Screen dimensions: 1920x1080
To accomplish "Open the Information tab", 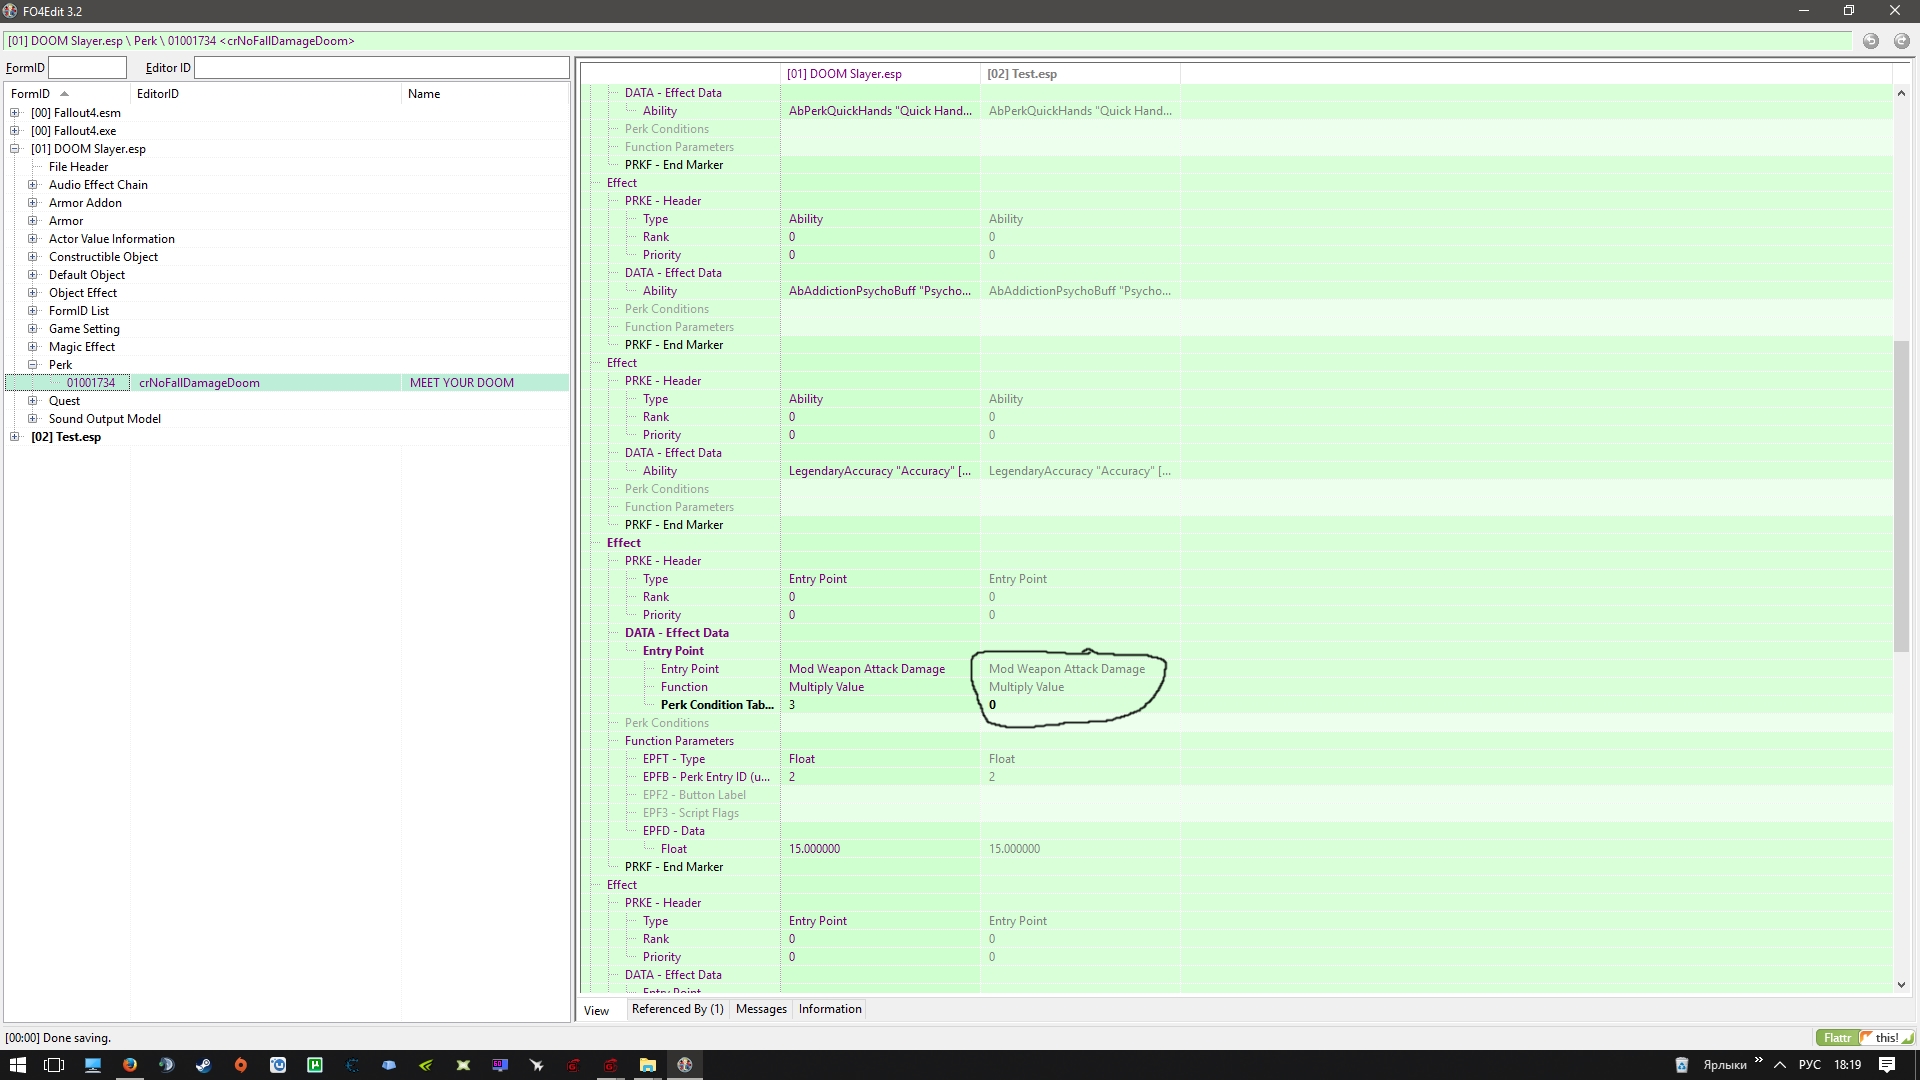I will click(x=829, y=1009).
